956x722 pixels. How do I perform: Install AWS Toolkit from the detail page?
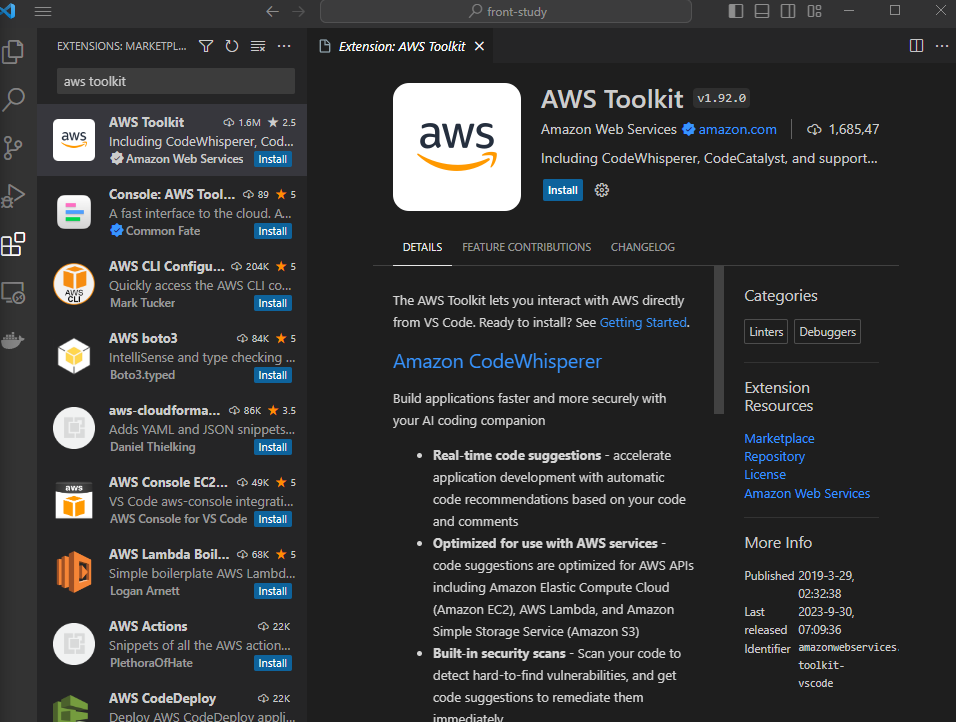coord(562,190)
